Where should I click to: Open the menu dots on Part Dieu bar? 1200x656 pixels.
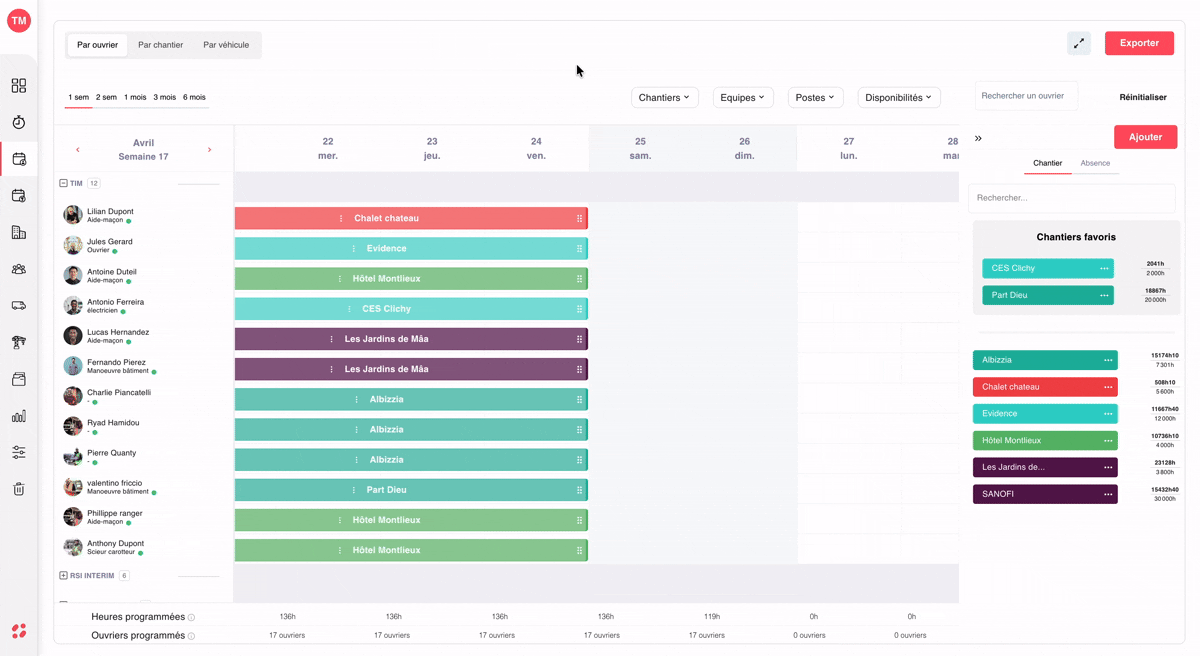coord(353,490)
